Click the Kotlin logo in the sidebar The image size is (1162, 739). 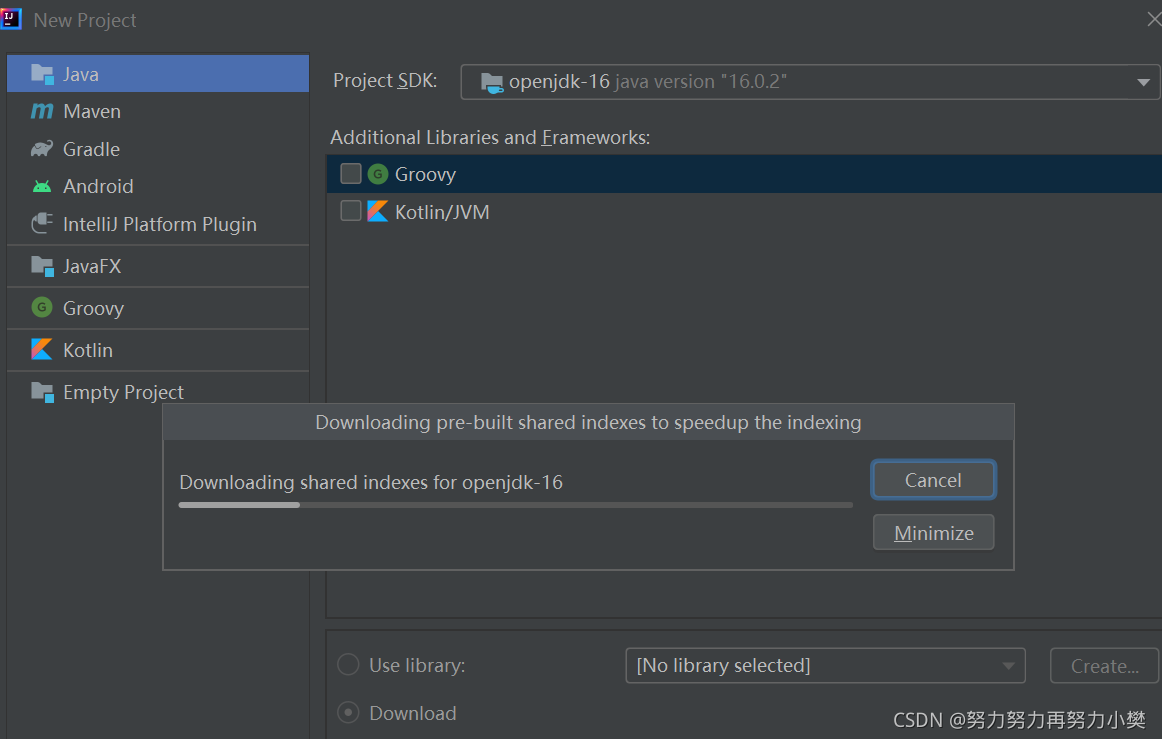tap(42, 350)
